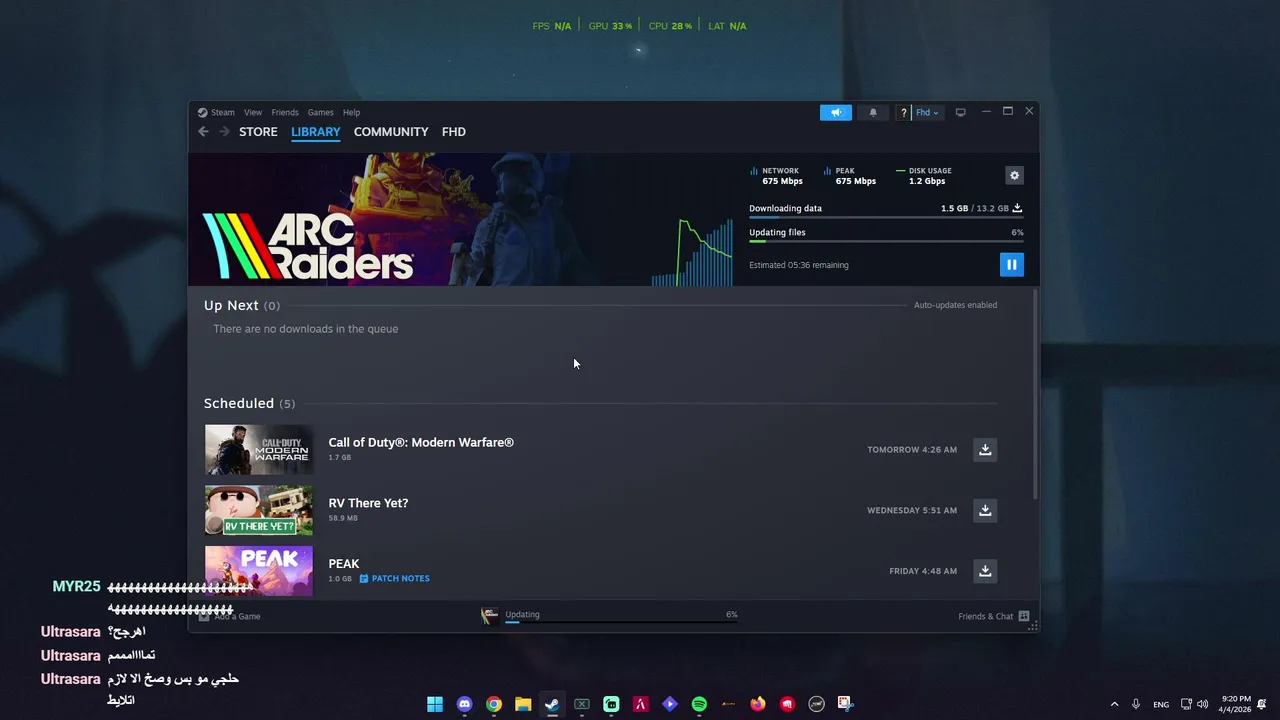Go forward with the right arrow
Screen dimensions: 1280x720
pos(224,131)
